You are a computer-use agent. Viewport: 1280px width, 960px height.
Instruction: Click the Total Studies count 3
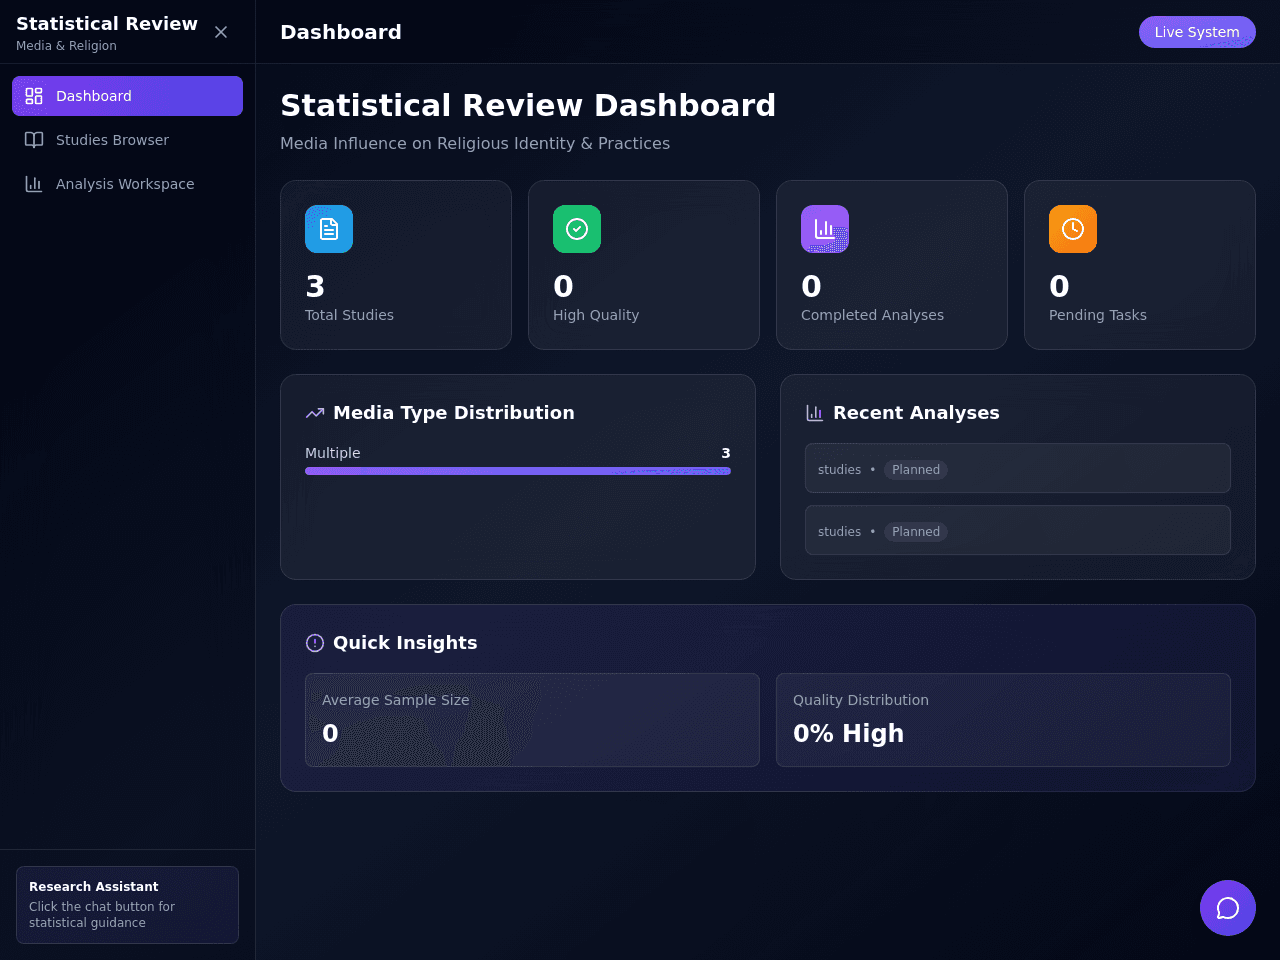point(315,287)
